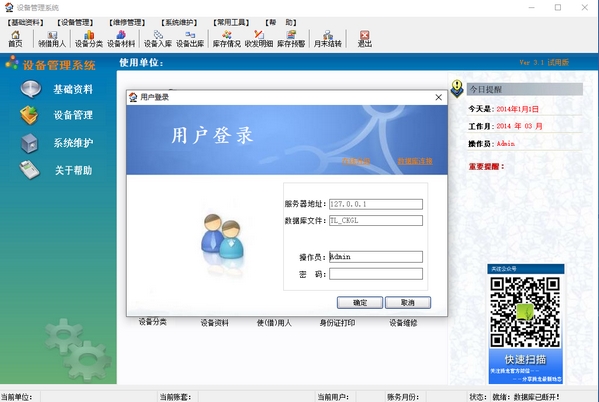Click the Ver 3.1 试用版 version text

click(544, 62)
